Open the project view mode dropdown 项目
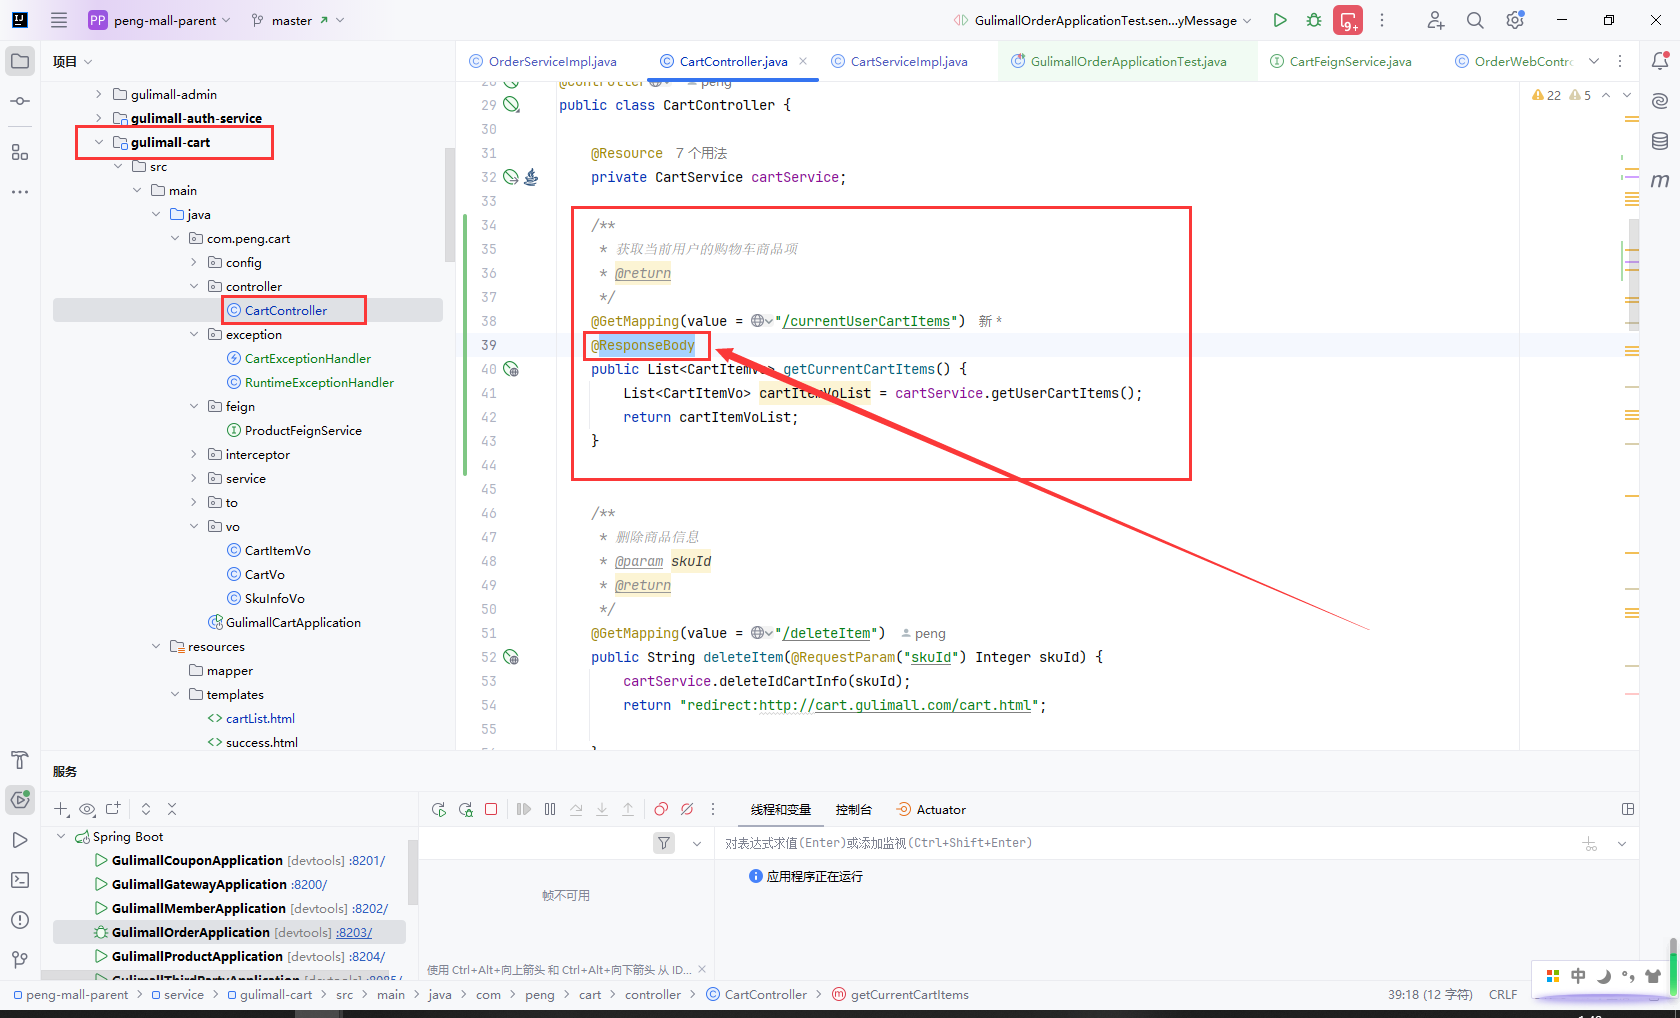The width and height of the screenshot is (1680, 1018). click(73, 61)
